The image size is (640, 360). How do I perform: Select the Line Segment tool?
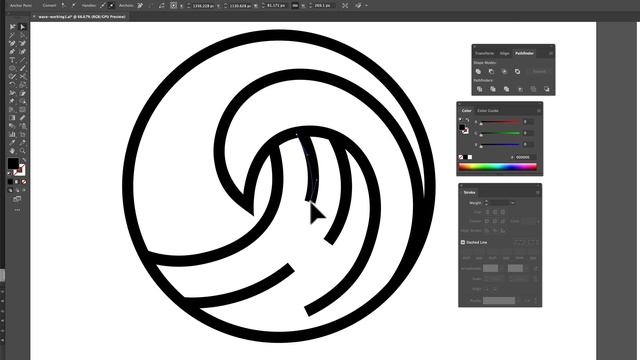[x=22, y=60]
